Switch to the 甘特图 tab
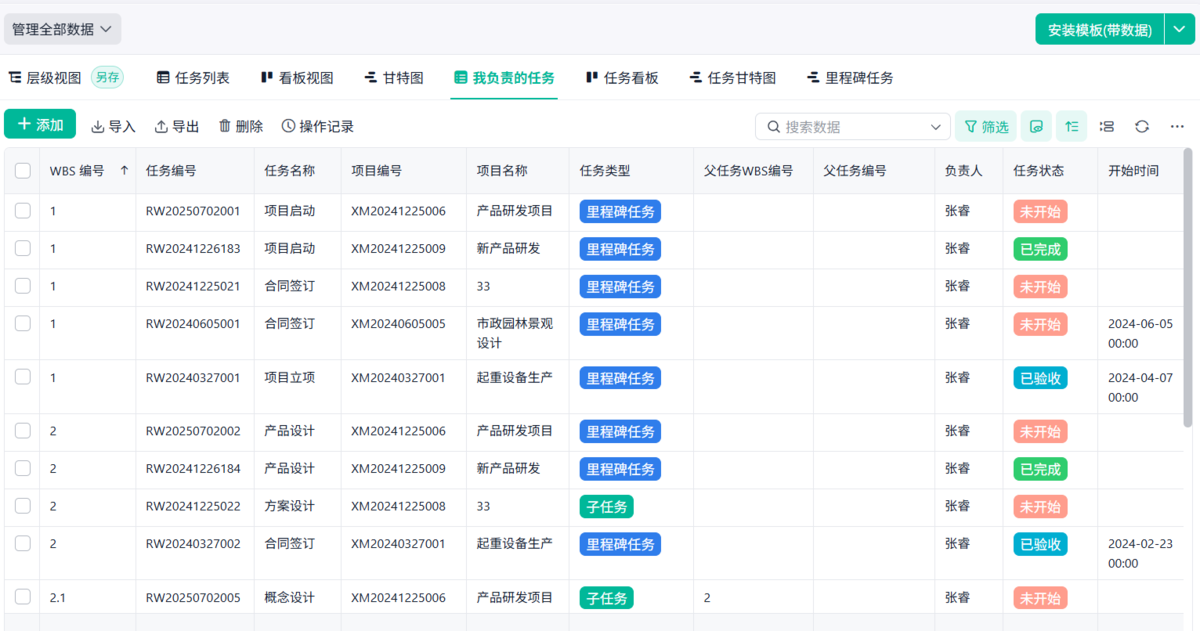The width and height of the screenshot is (1200, 631). pyautogui.click(x=393, y=78)
